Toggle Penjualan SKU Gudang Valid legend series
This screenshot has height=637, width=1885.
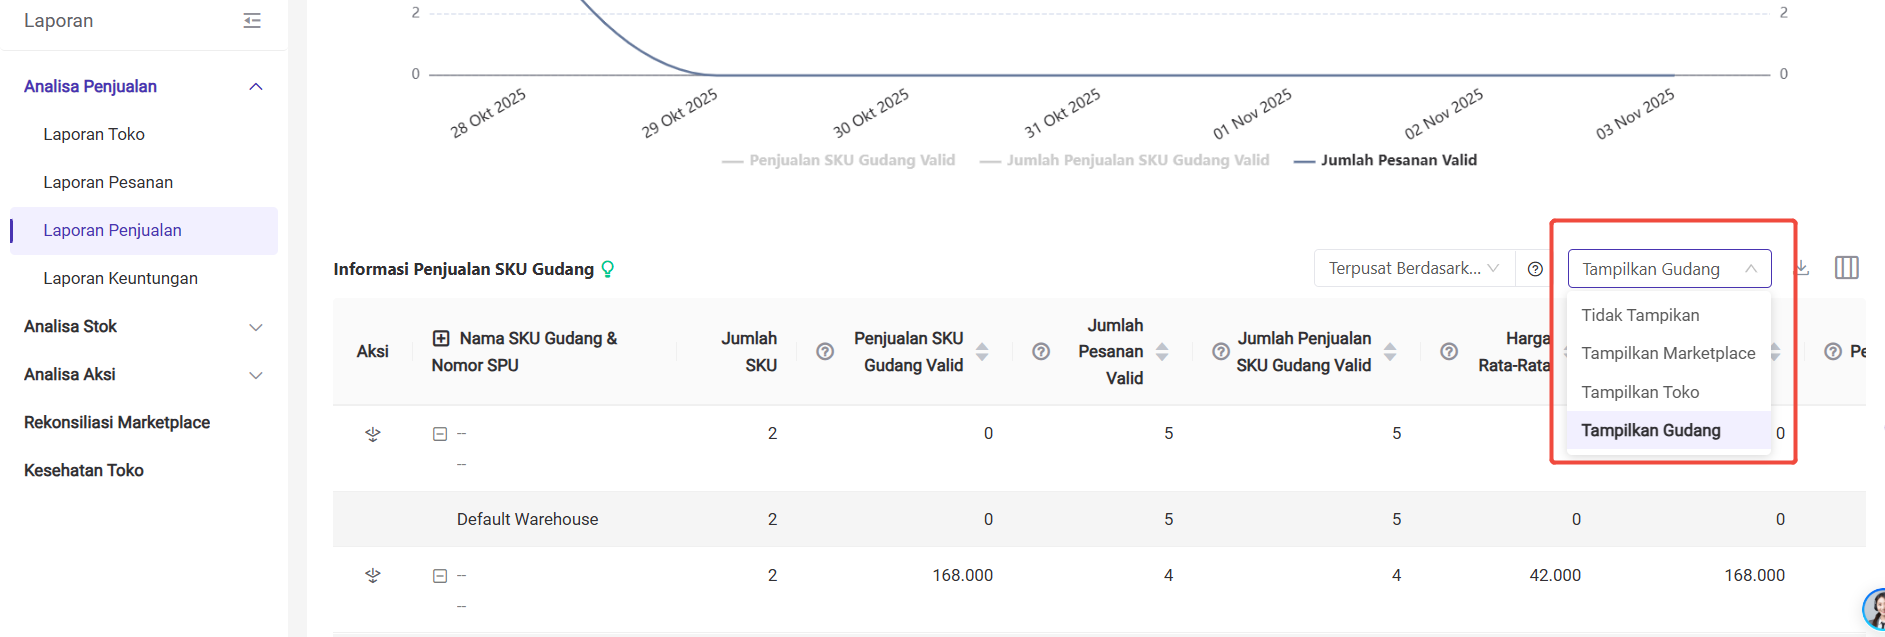click(839, 160)
